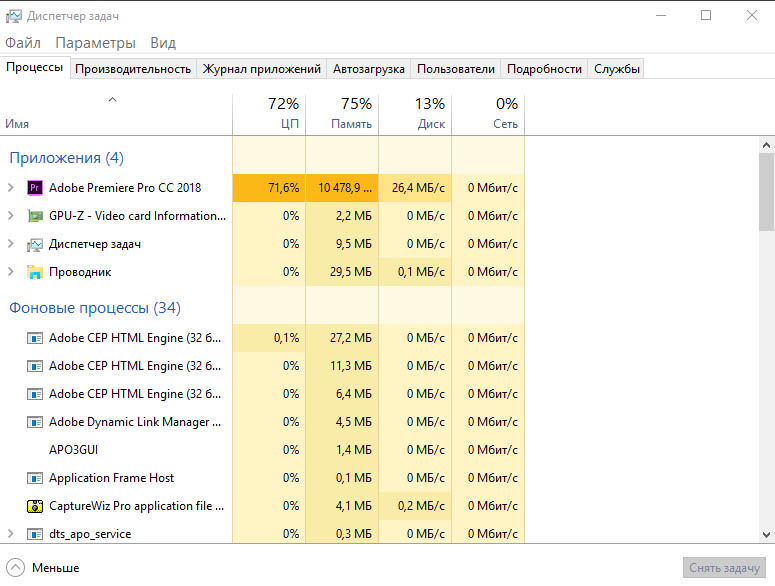Sort by the Имя column header

pos(116,114)
